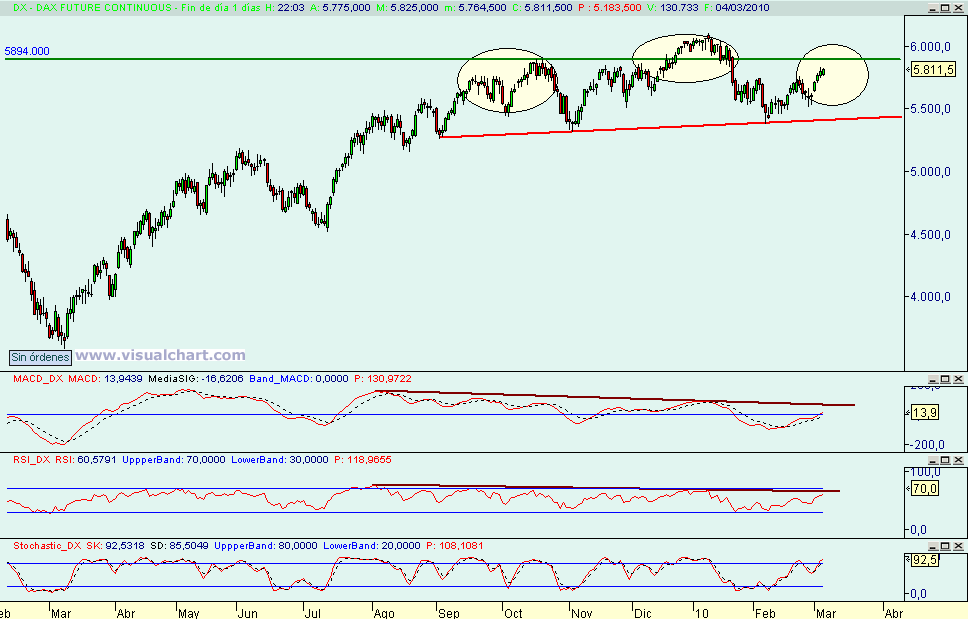
Task: Select the green 5894.000 resistance line
Action: [300, 59]
